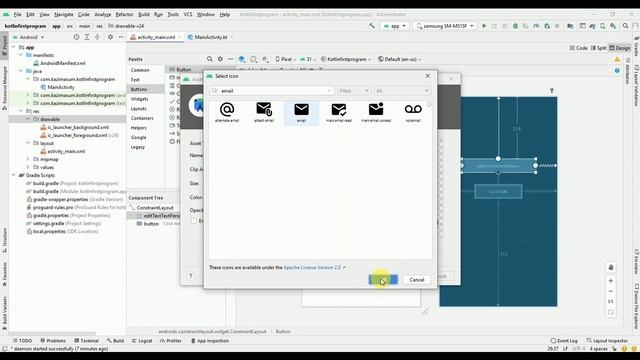640x360 pixels.
Task: Click the yellow warning triangle icon
Action: click(617, 60)
